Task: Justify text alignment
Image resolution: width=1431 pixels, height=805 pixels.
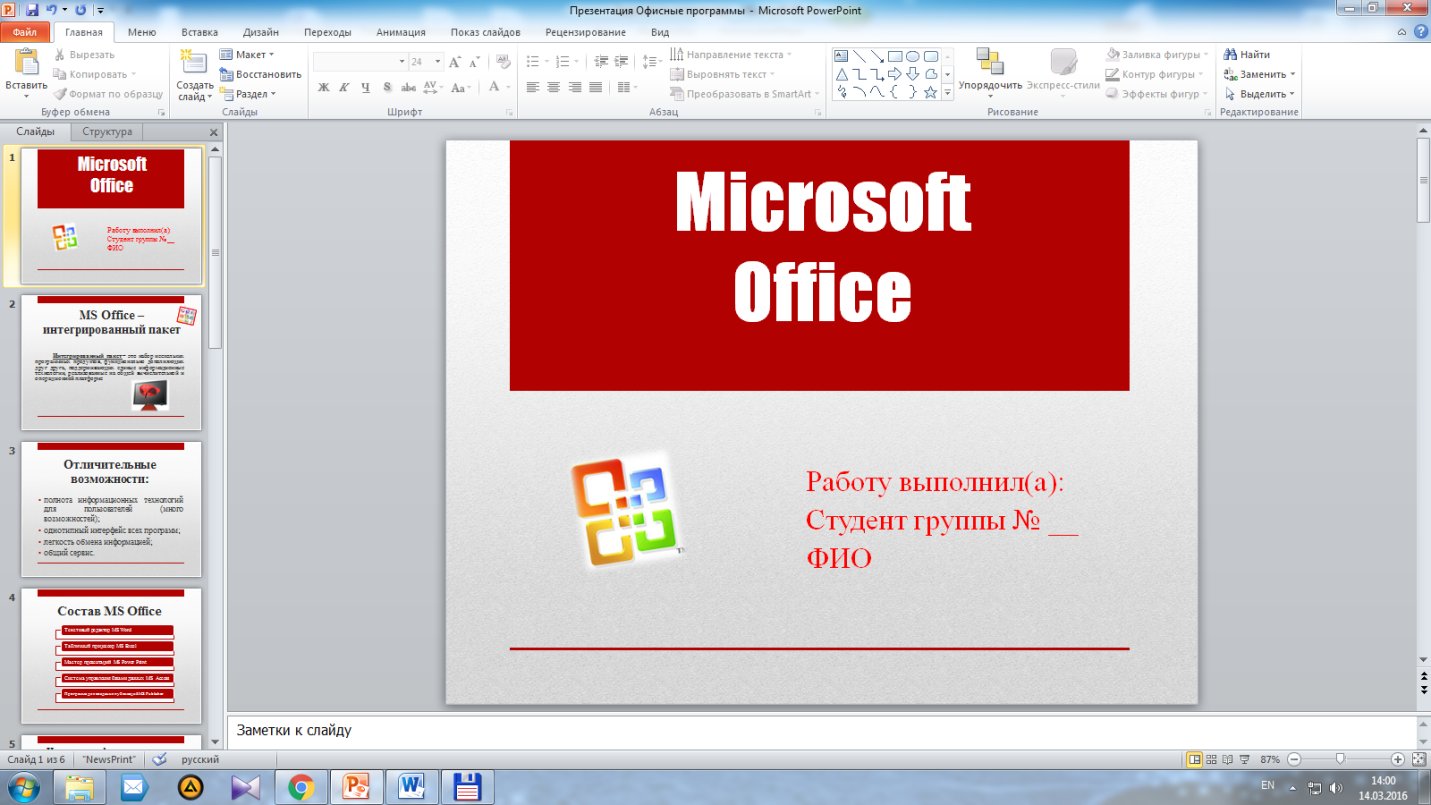Action: click(596, 88)
